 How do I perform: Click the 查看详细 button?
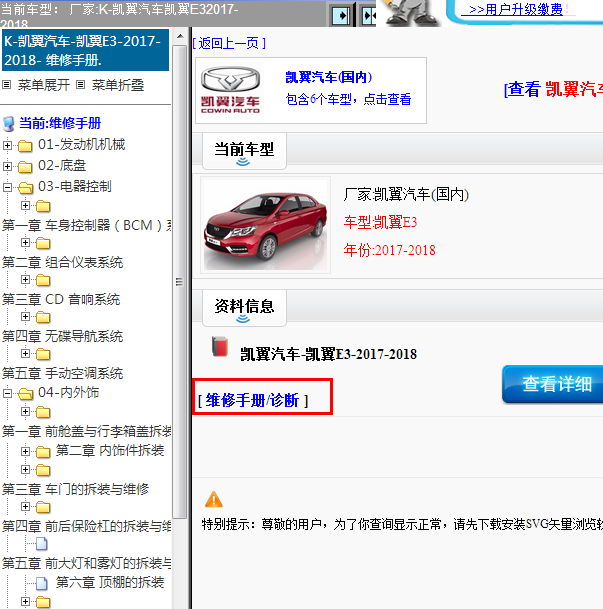tap(553, 384)
